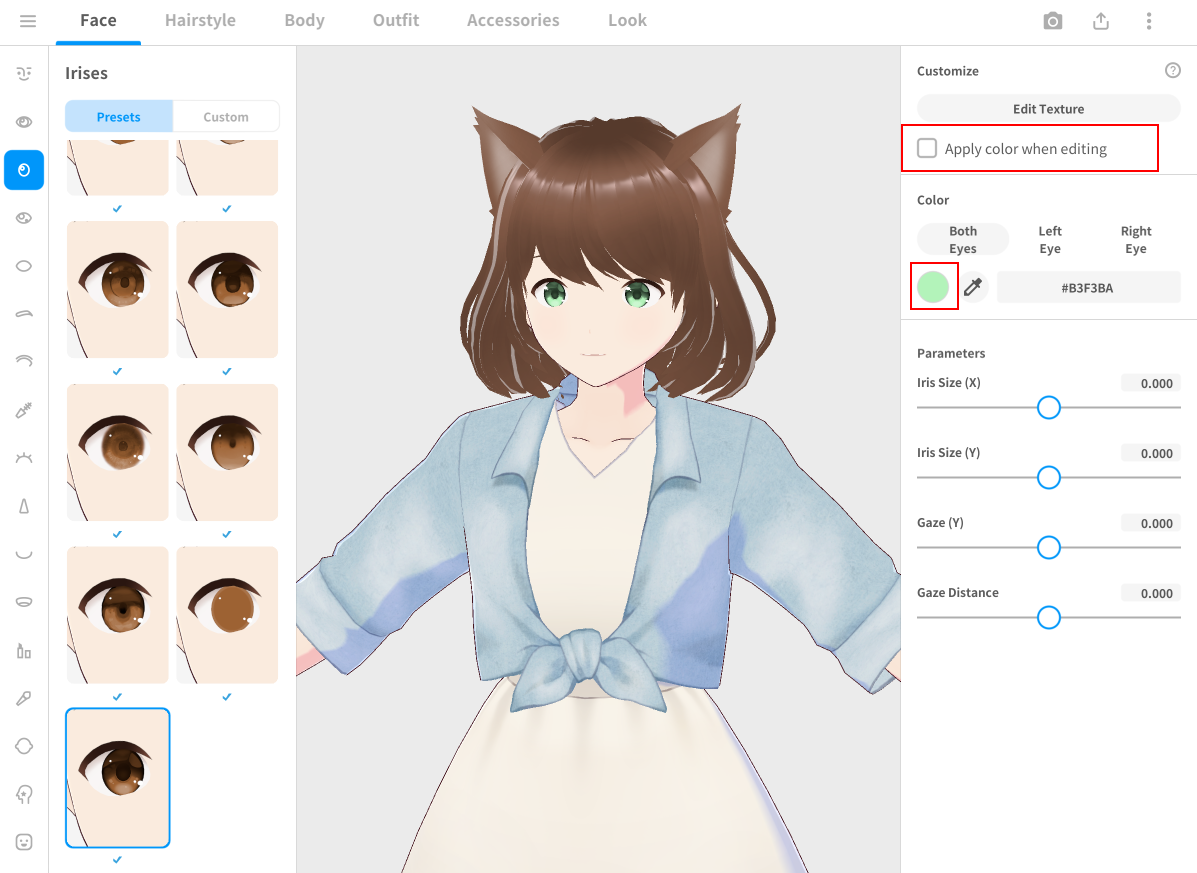Viewport: 1197px width, 873px height.
Task: Switch color target to Right Eye
Action: click(x=1135, y=240)
